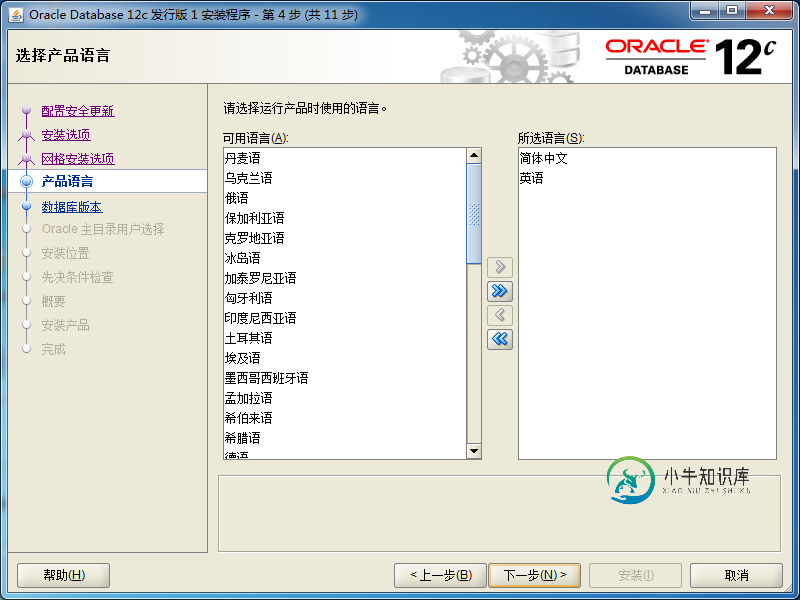Click the remove all languages double-arrow button

pos(499,339)
